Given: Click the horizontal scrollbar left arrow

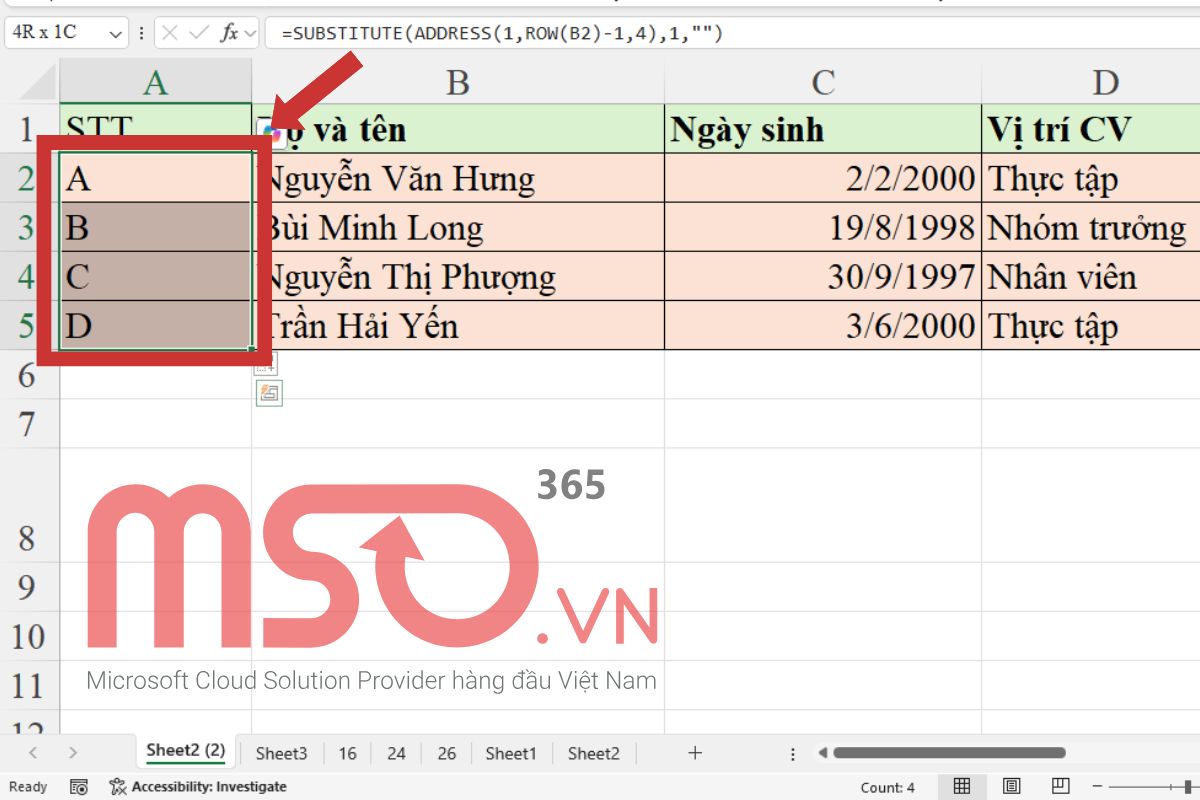Looking at the screenshot, I should point(823,753).
